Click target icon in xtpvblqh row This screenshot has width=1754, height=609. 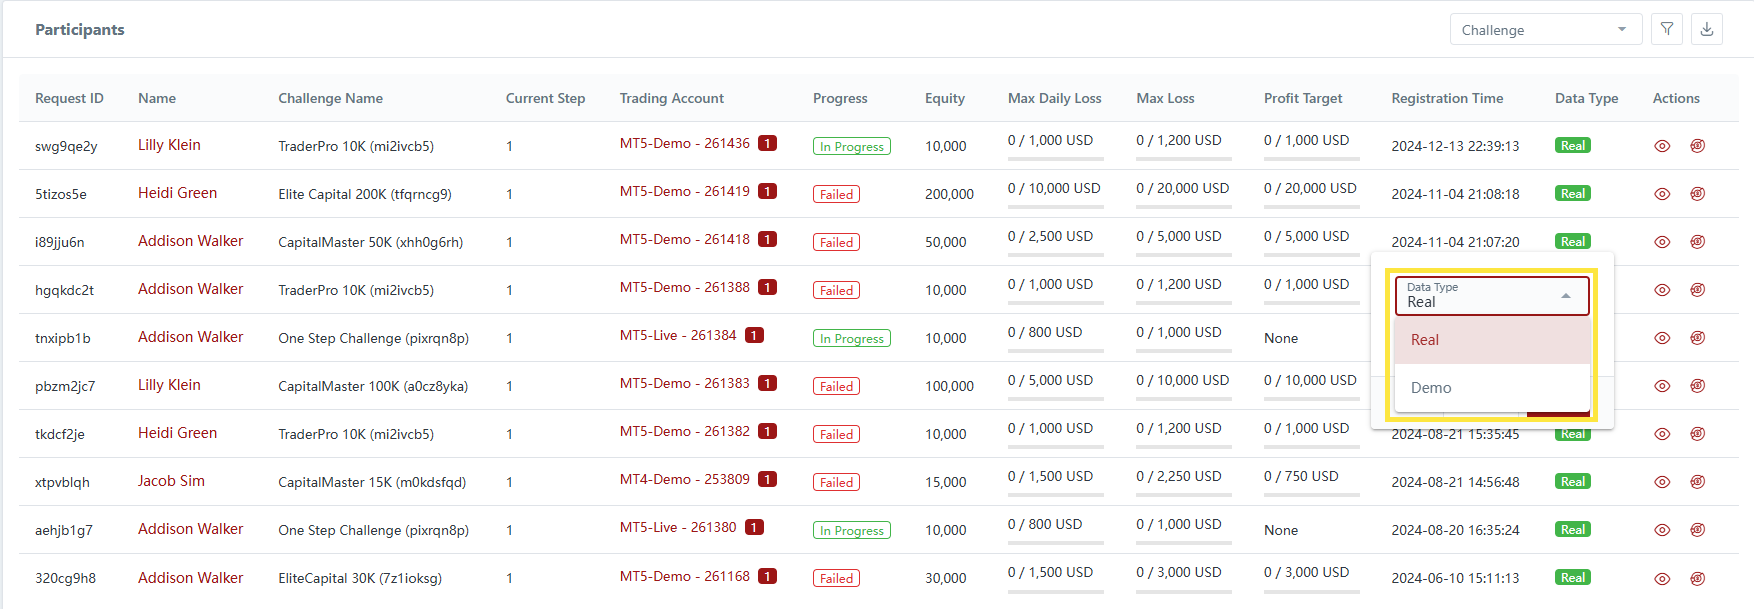pos(1697,482)
